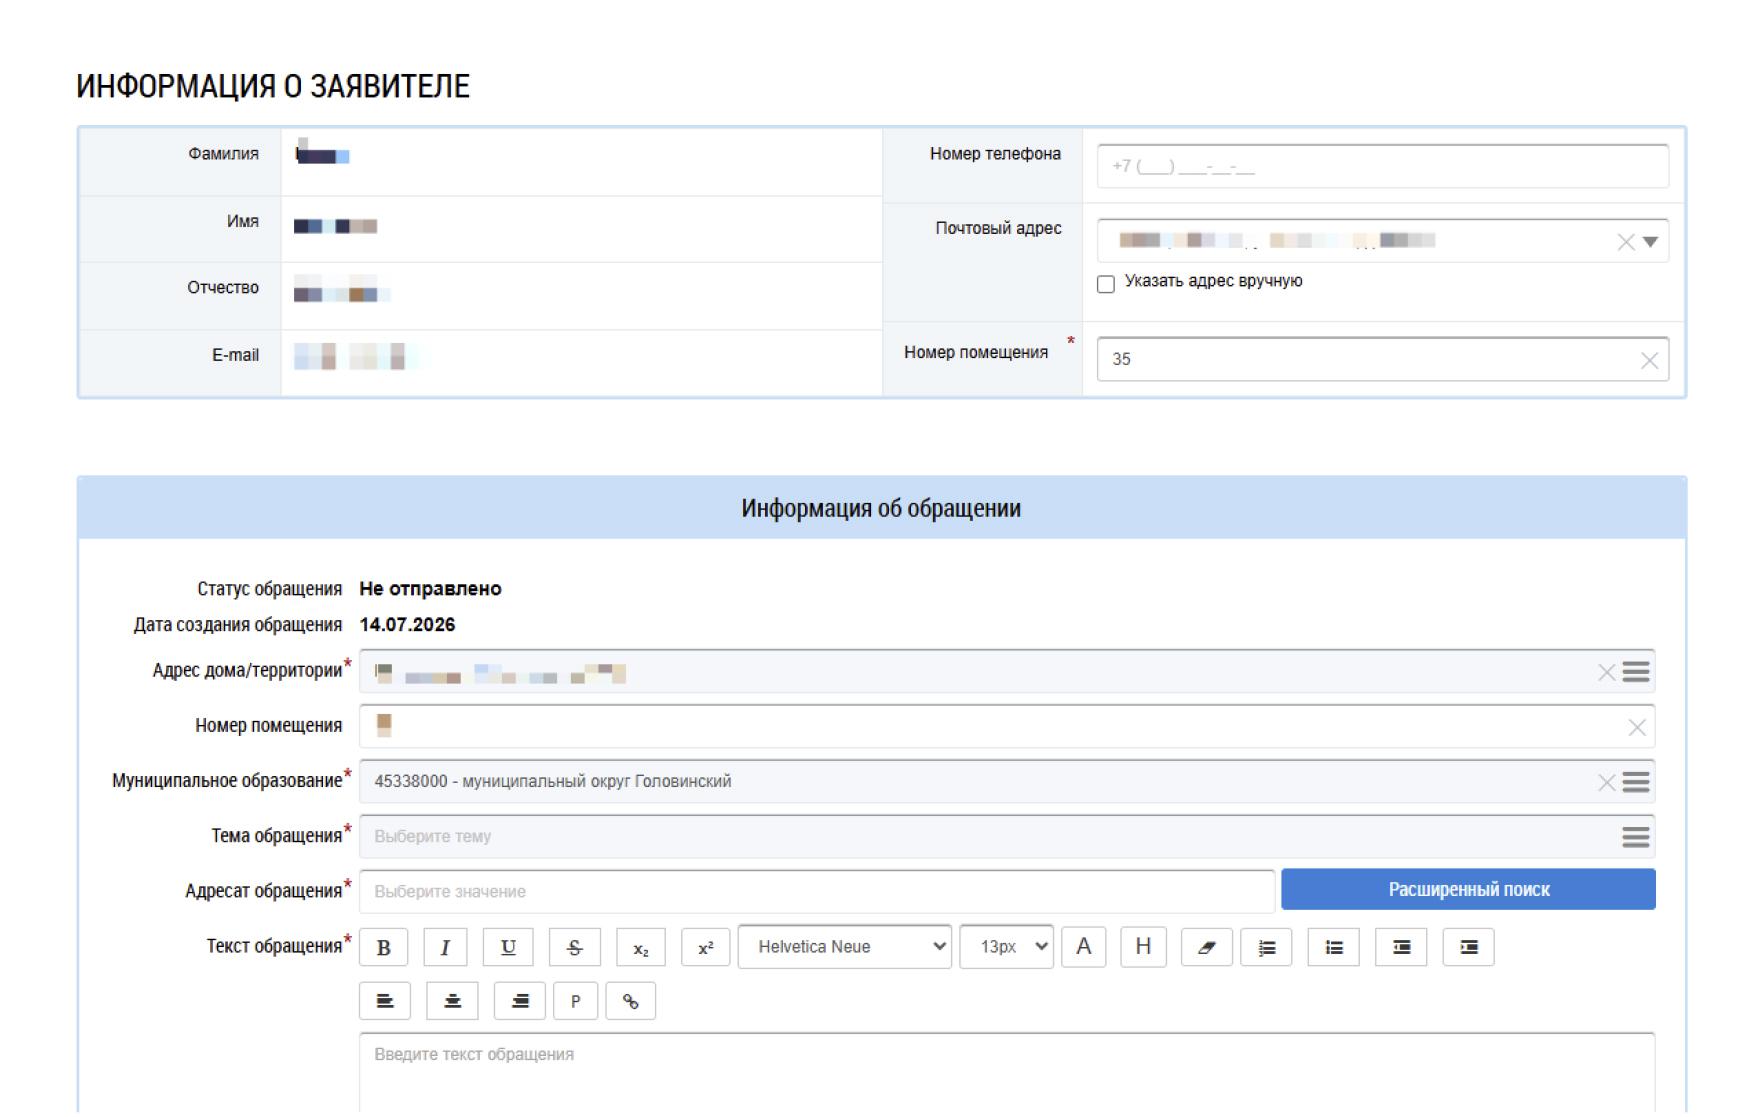Toggle bold formatting in the text editor
Viewport: 1764px width, 1117px height.
click(x=384, y=947)
